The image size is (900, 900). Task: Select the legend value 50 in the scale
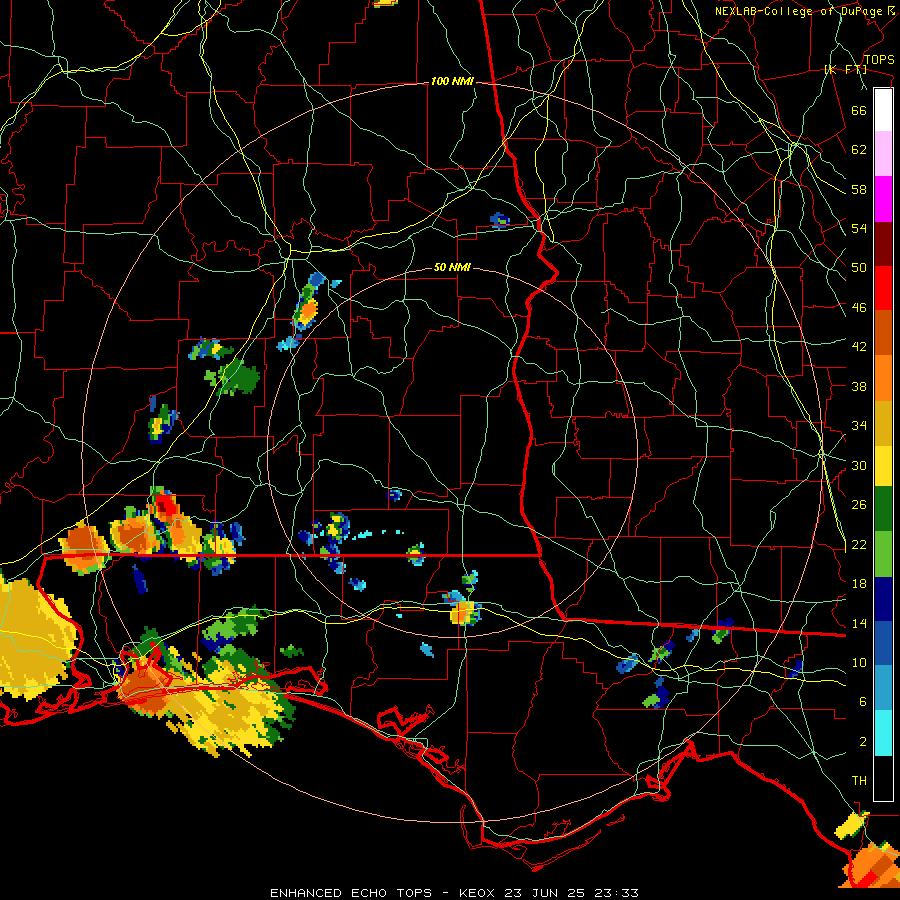(x=859, y=267)
